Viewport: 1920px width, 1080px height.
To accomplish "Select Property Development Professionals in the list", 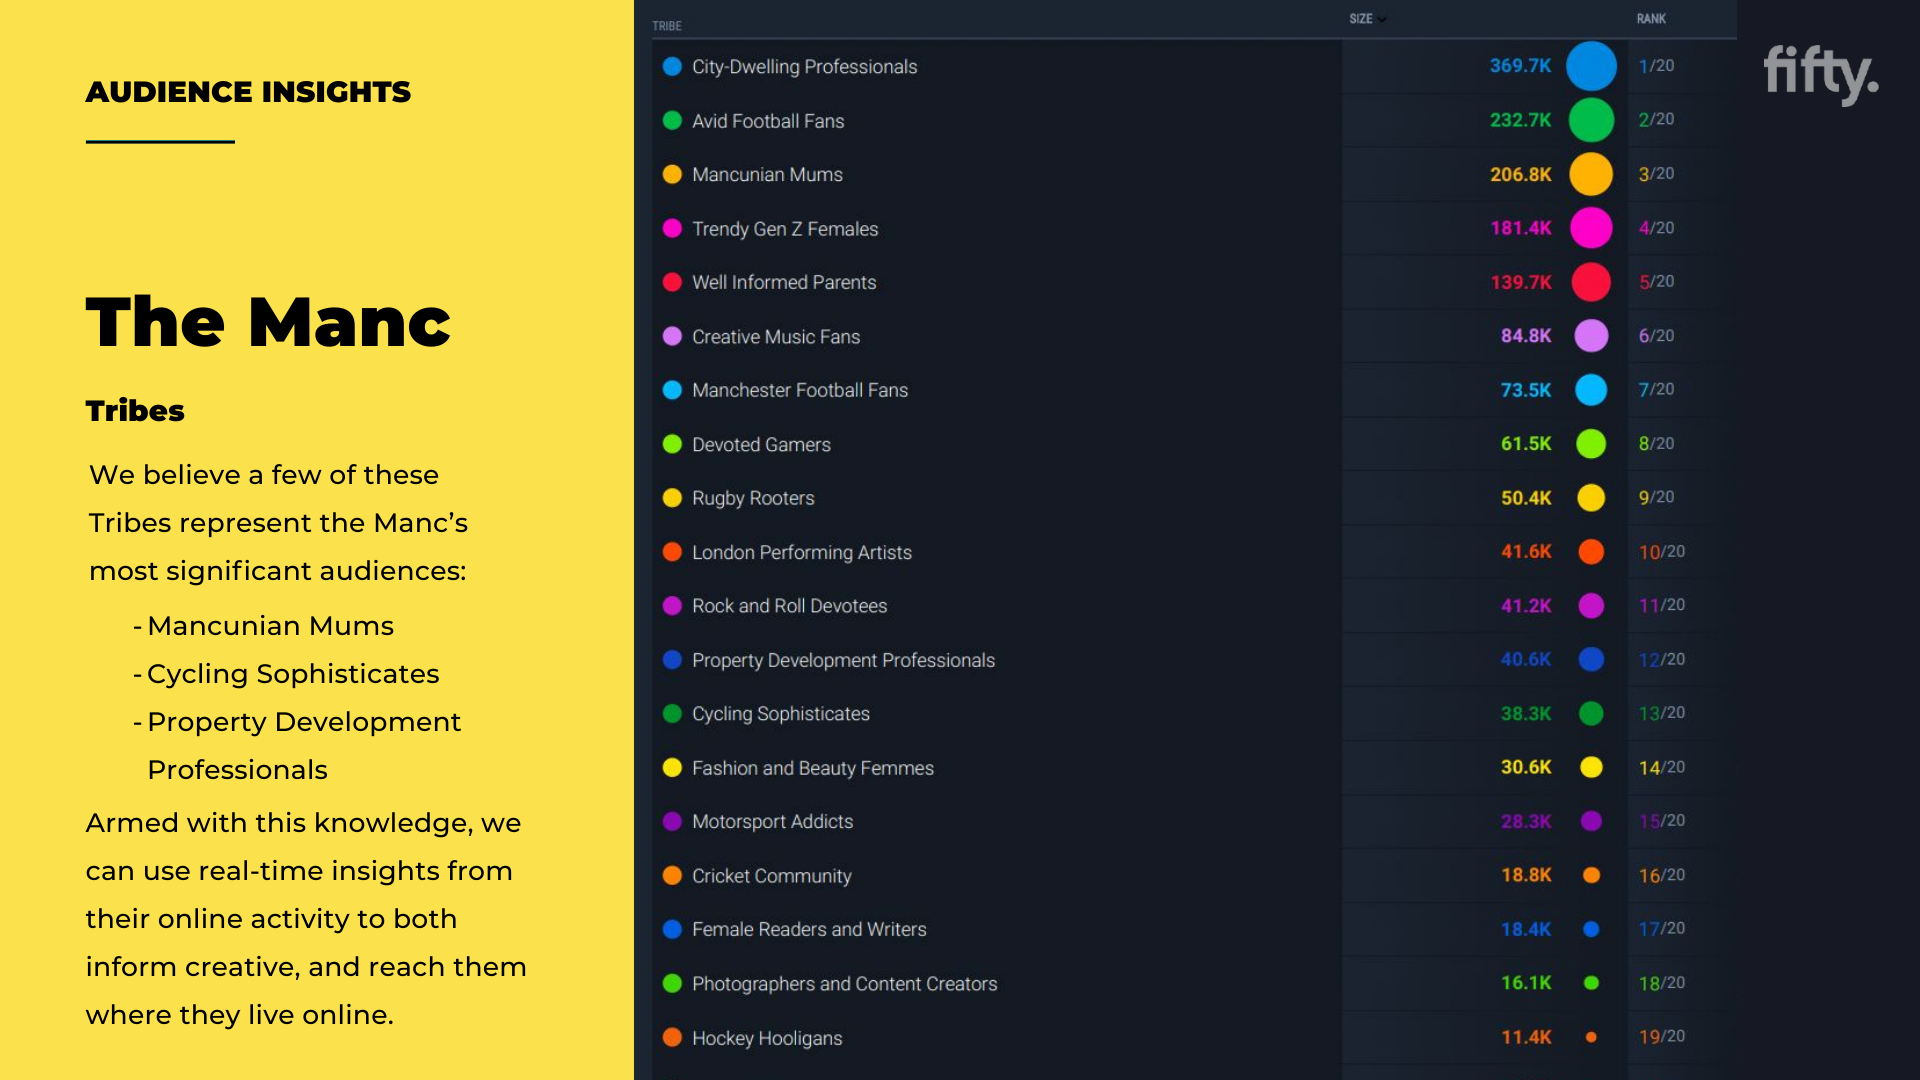I will pyautogui.click(x=843, y=661).
